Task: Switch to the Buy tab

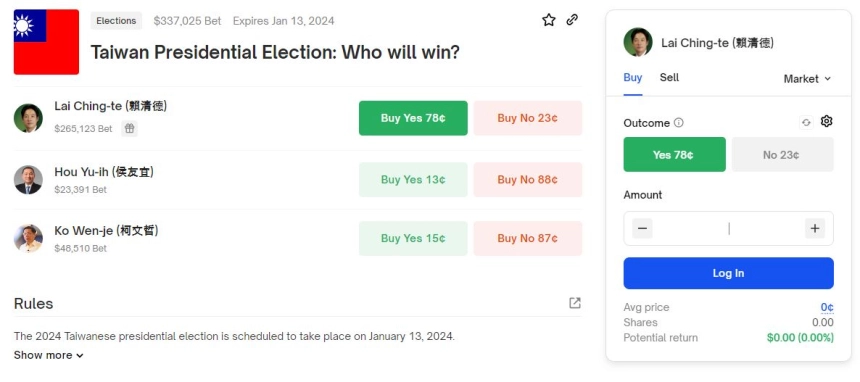Action: (x=632, y=77)
